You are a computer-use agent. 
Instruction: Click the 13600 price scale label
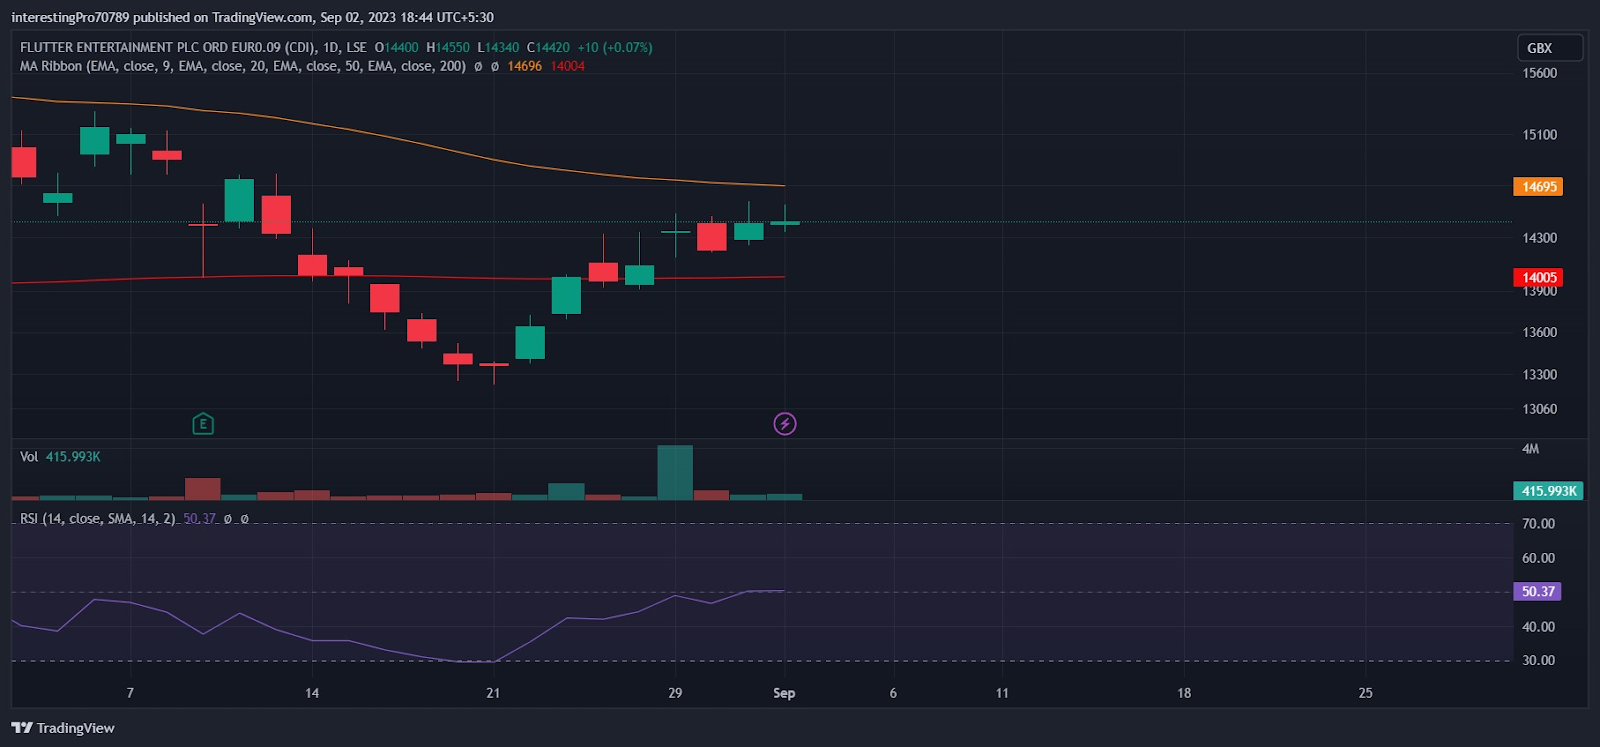click(x=1539, y=333)
